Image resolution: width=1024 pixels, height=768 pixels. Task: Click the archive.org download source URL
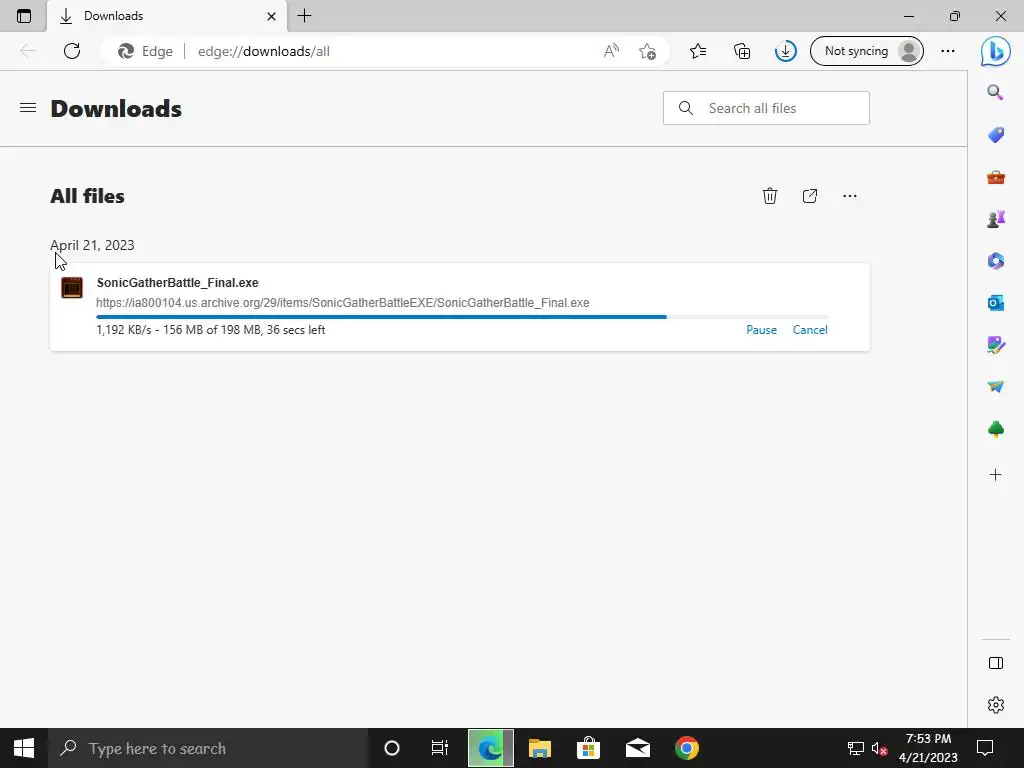(343, 303)
